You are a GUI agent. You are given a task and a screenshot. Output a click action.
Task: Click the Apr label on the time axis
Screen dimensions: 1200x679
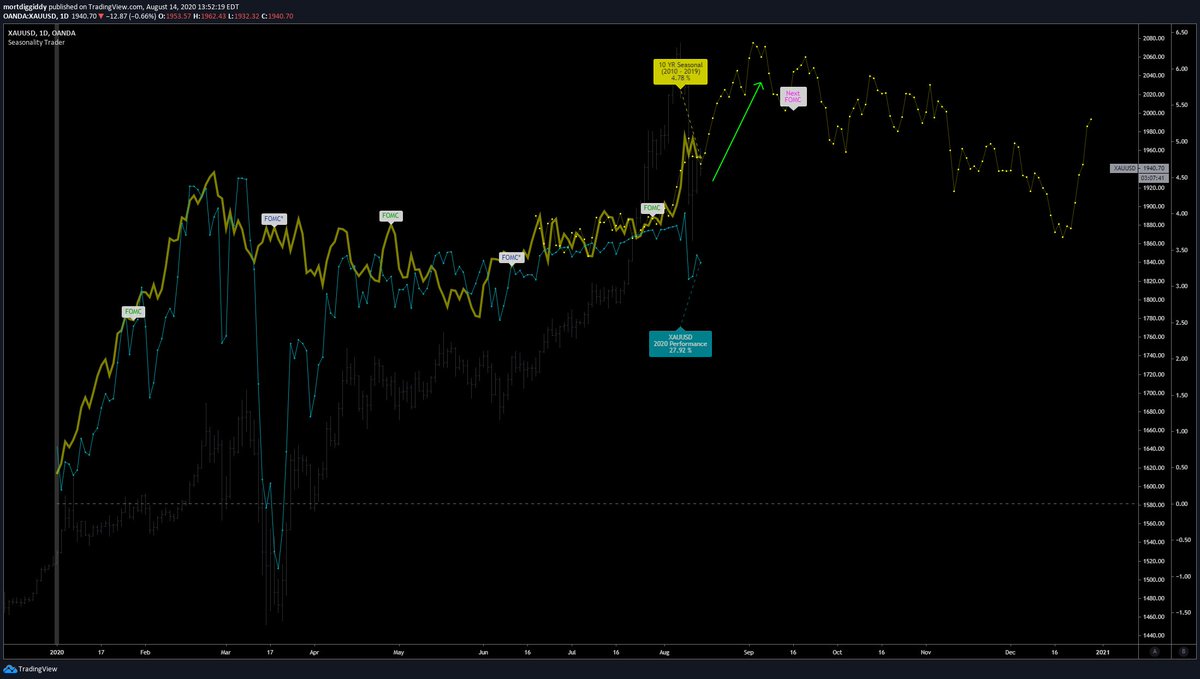313,651
